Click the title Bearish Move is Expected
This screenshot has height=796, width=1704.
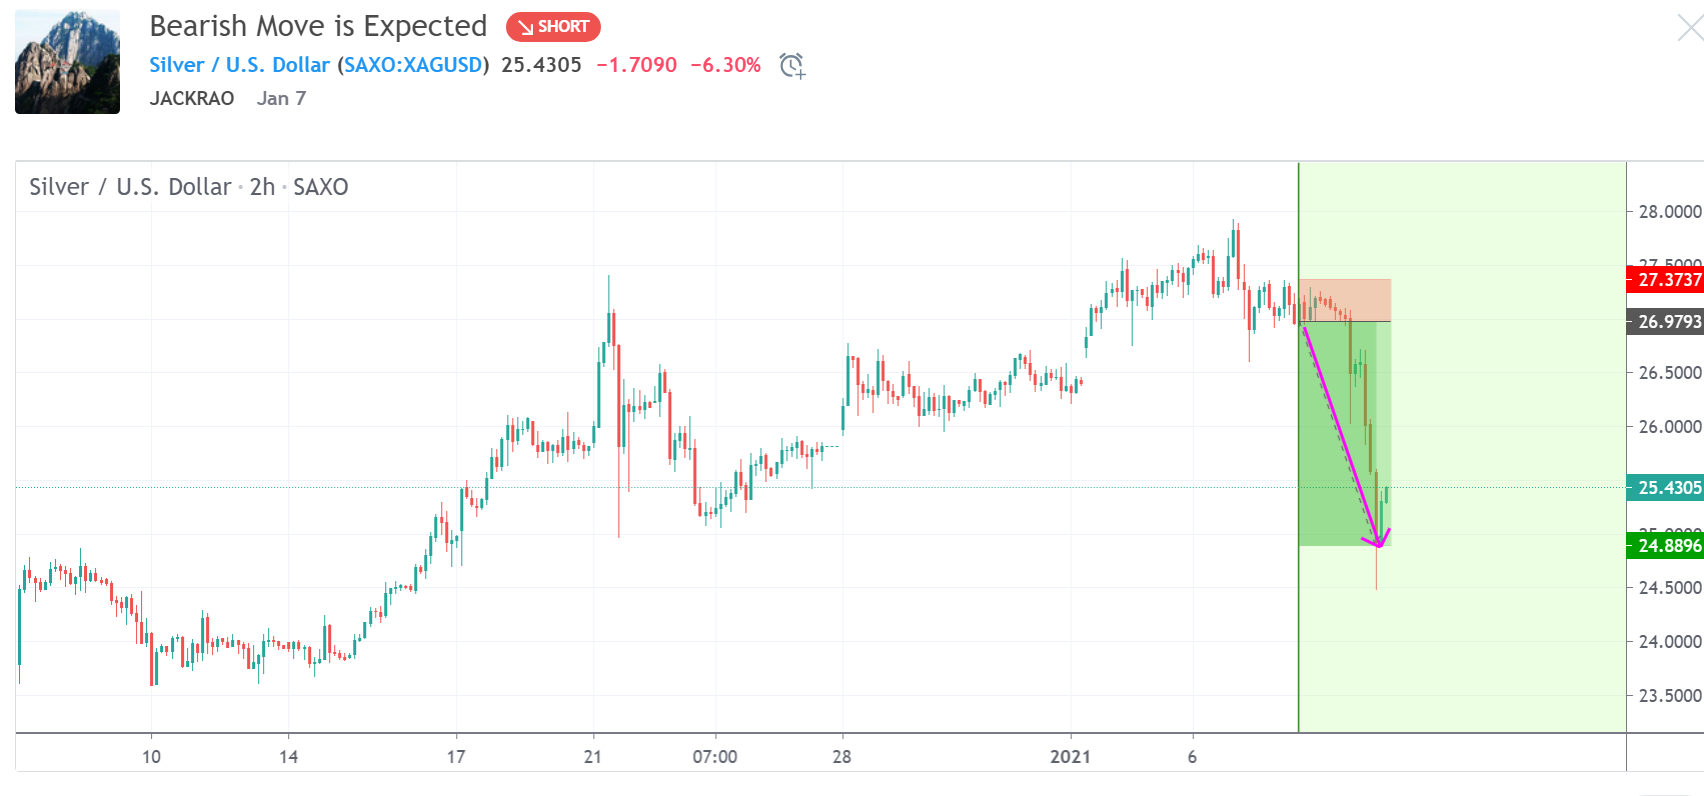click(x=318, y=26)
